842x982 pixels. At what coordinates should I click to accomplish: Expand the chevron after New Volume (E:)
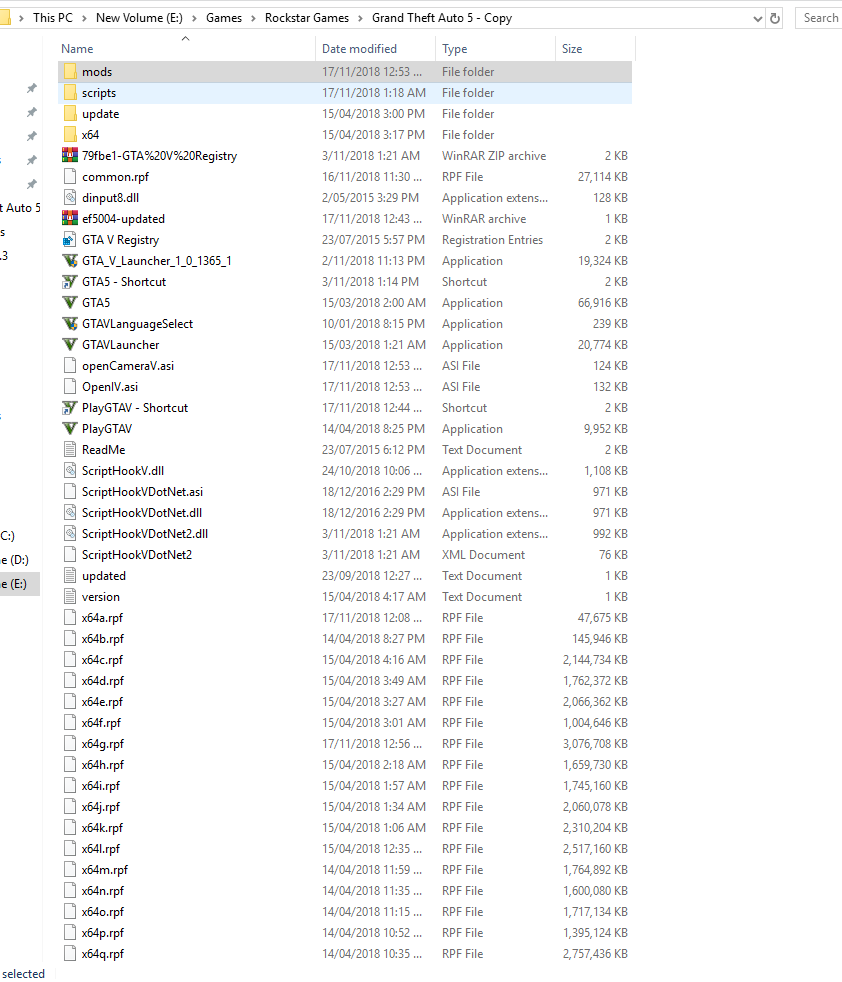(194, 18)
